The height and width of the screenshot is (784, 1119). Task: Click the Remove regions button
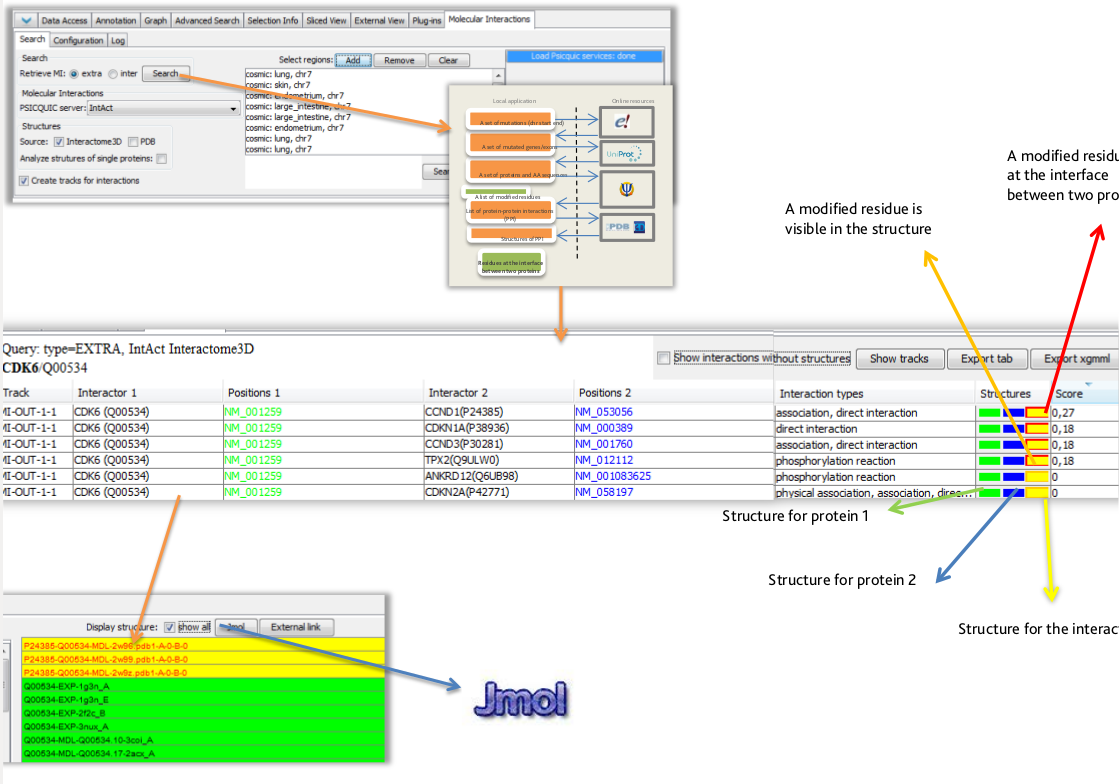(x=400, y=61)
